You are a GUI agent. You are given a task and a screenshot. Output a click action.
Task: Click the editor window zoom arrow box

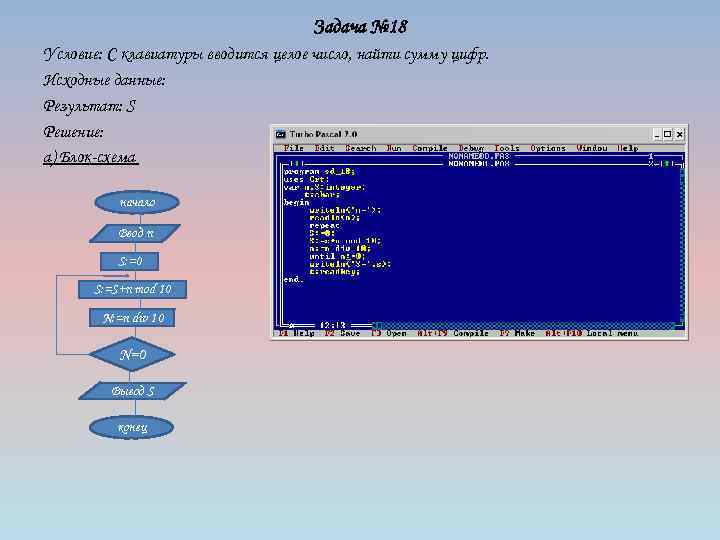[668, 163]
